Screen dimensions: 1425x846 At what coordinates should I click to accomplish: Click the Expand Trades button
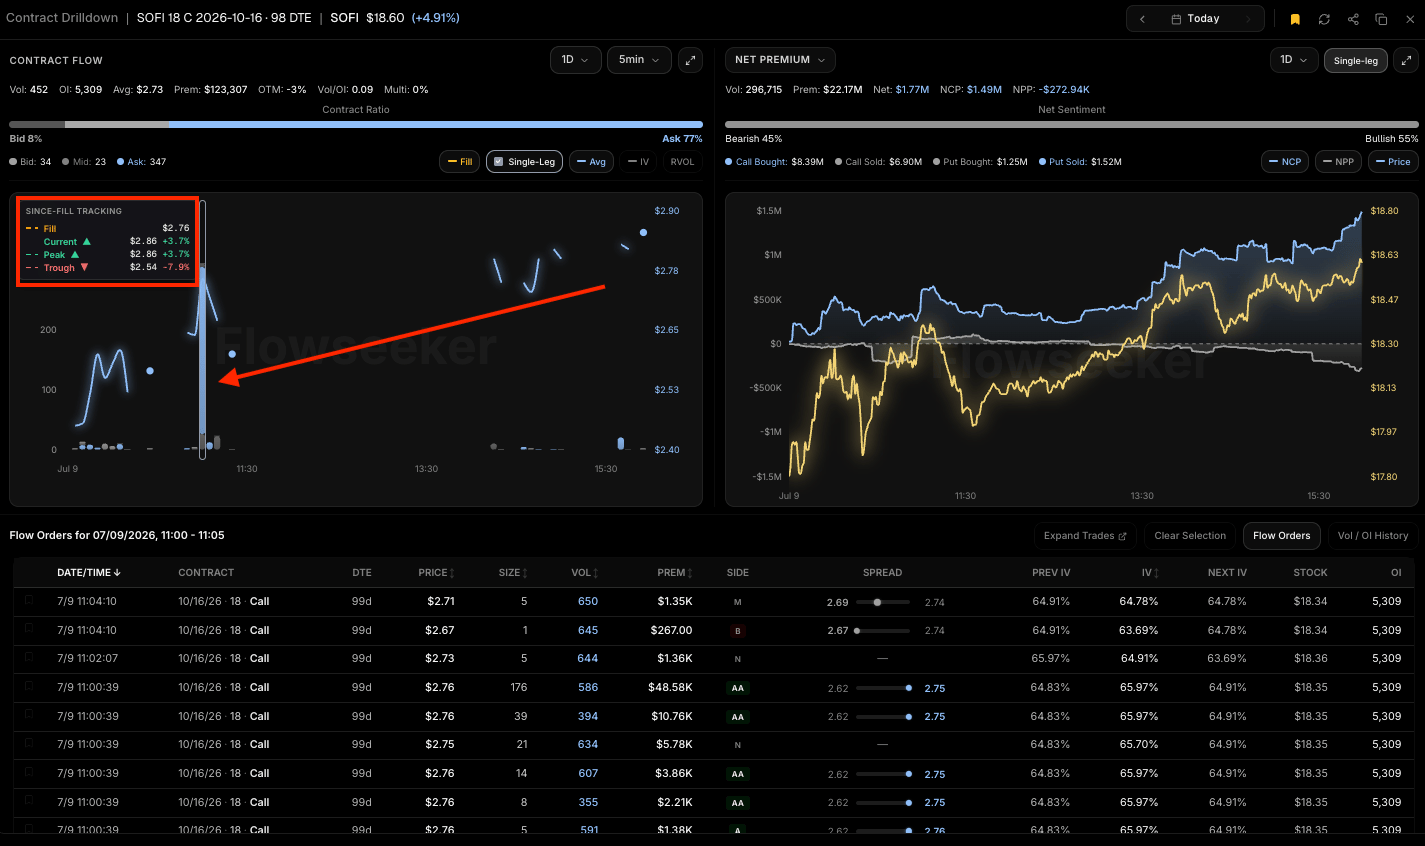(1085, 536)
